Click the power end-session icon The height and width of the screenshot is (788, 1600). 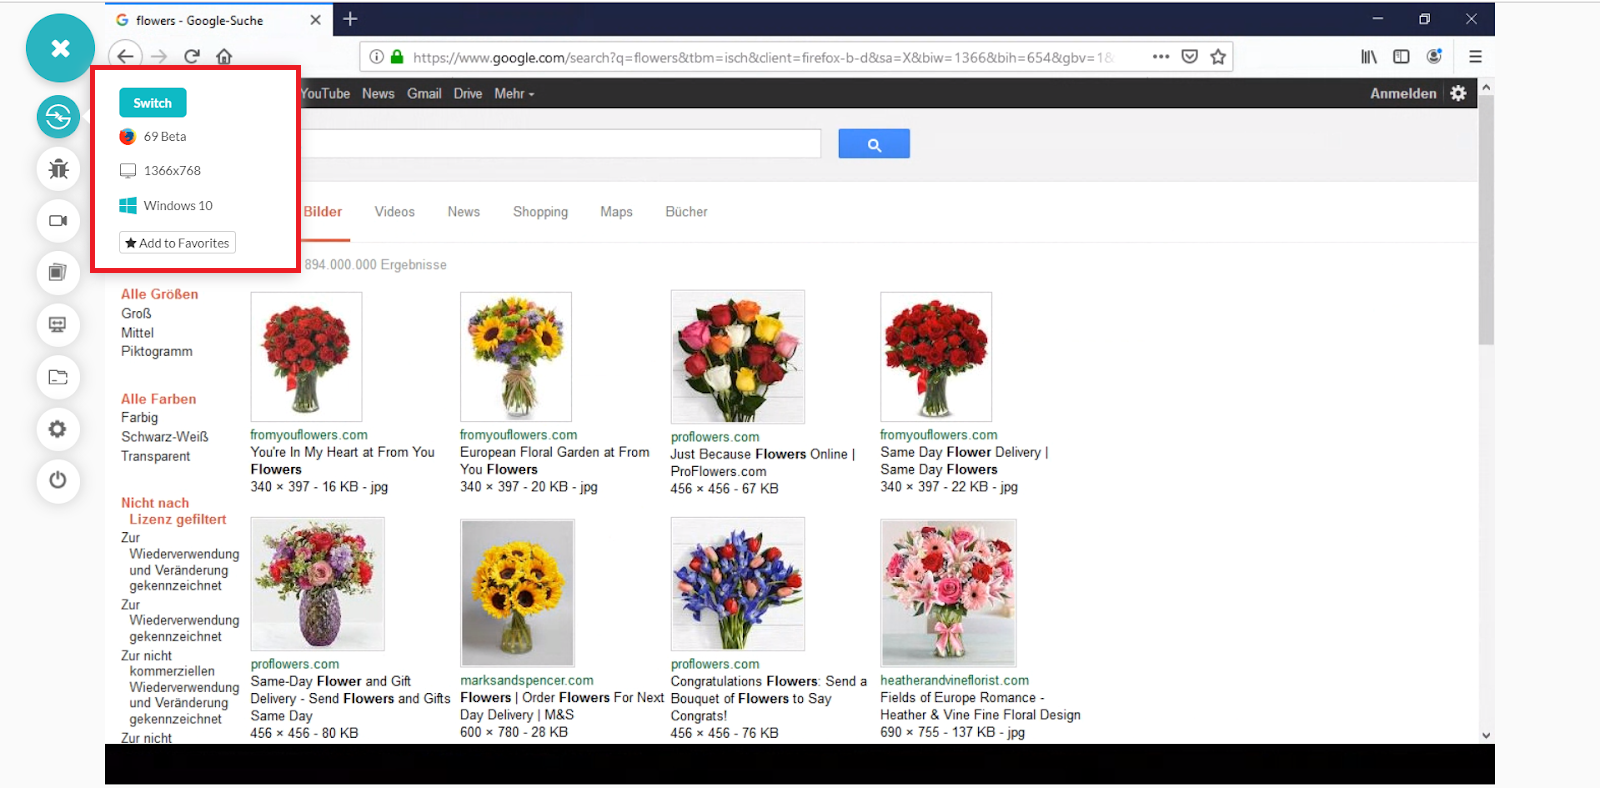click(x=58, y=480)
